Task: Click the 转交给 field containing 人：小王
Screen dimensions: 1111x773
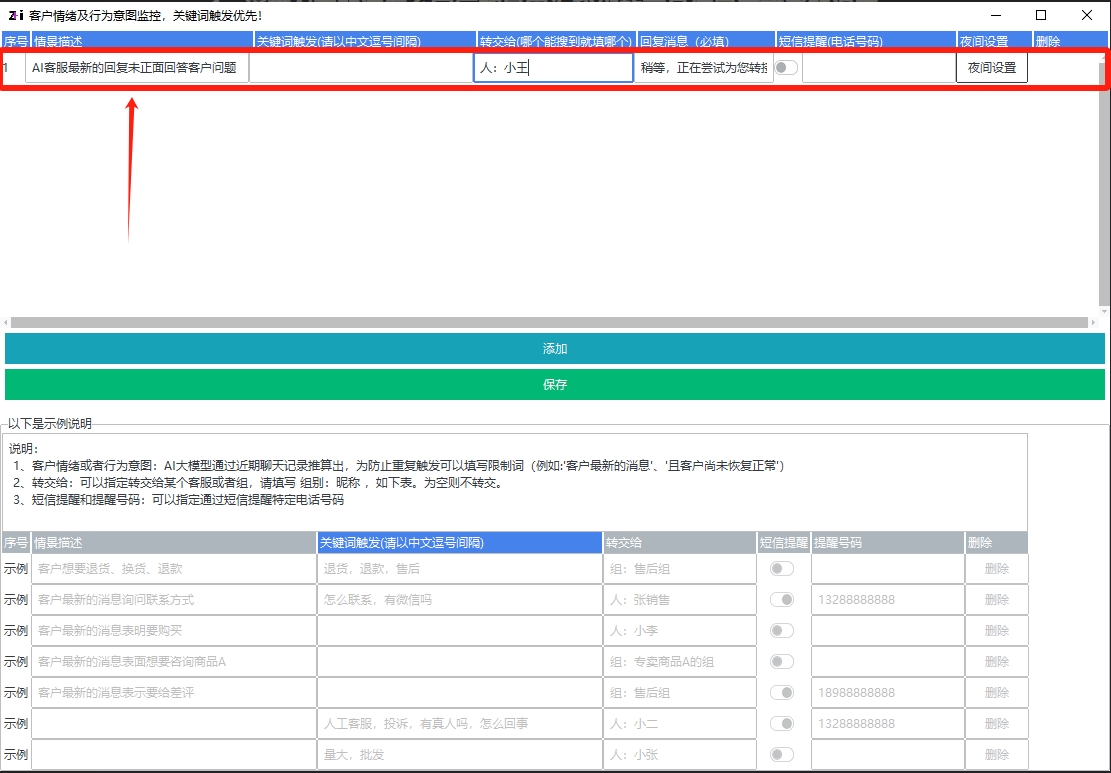Action: pyautogui.click(x=553, y=68)
